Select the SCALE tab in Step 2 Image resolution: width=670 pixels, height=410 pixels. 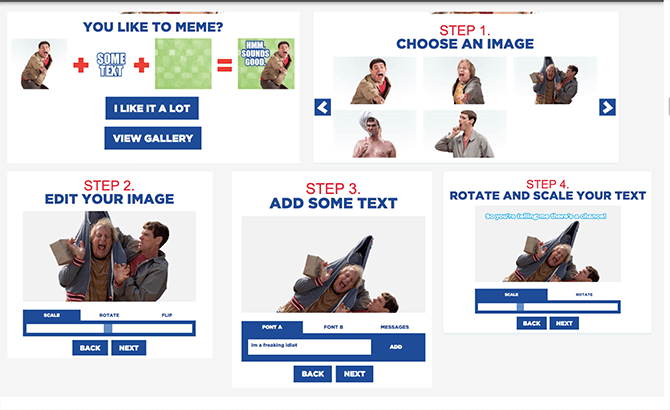(52, 315)
